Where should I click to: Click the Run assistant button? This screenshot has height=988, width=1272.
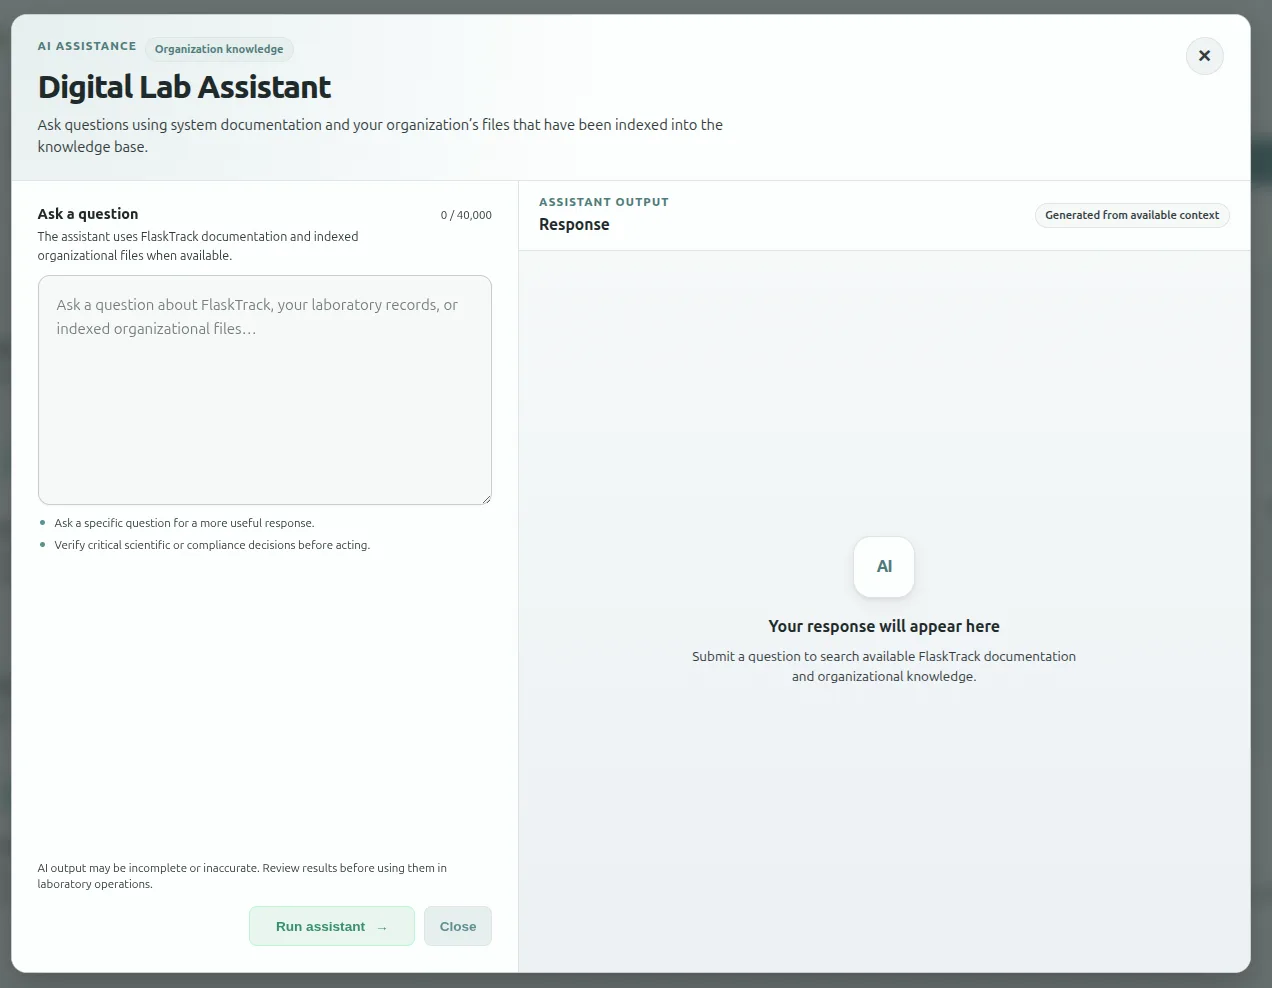332,926
